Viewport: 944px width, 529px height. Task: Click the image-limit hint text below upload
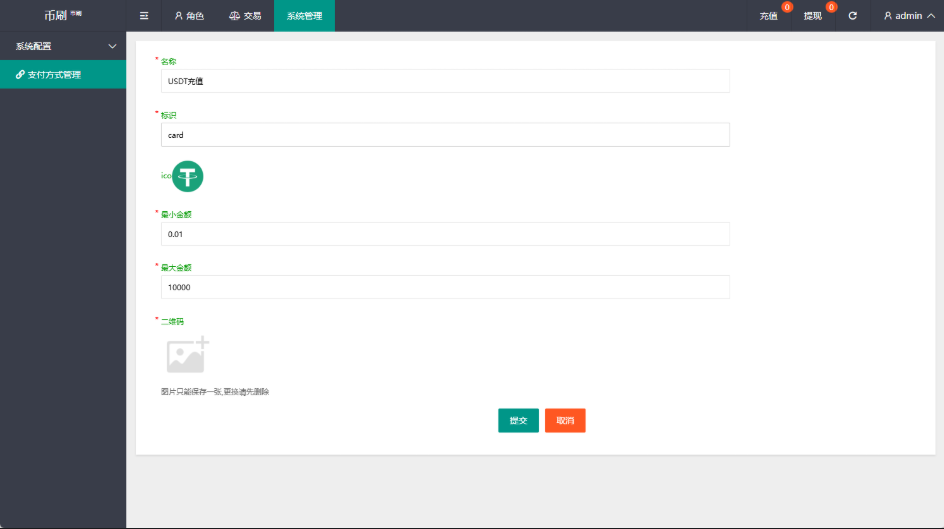click(215, 392)
